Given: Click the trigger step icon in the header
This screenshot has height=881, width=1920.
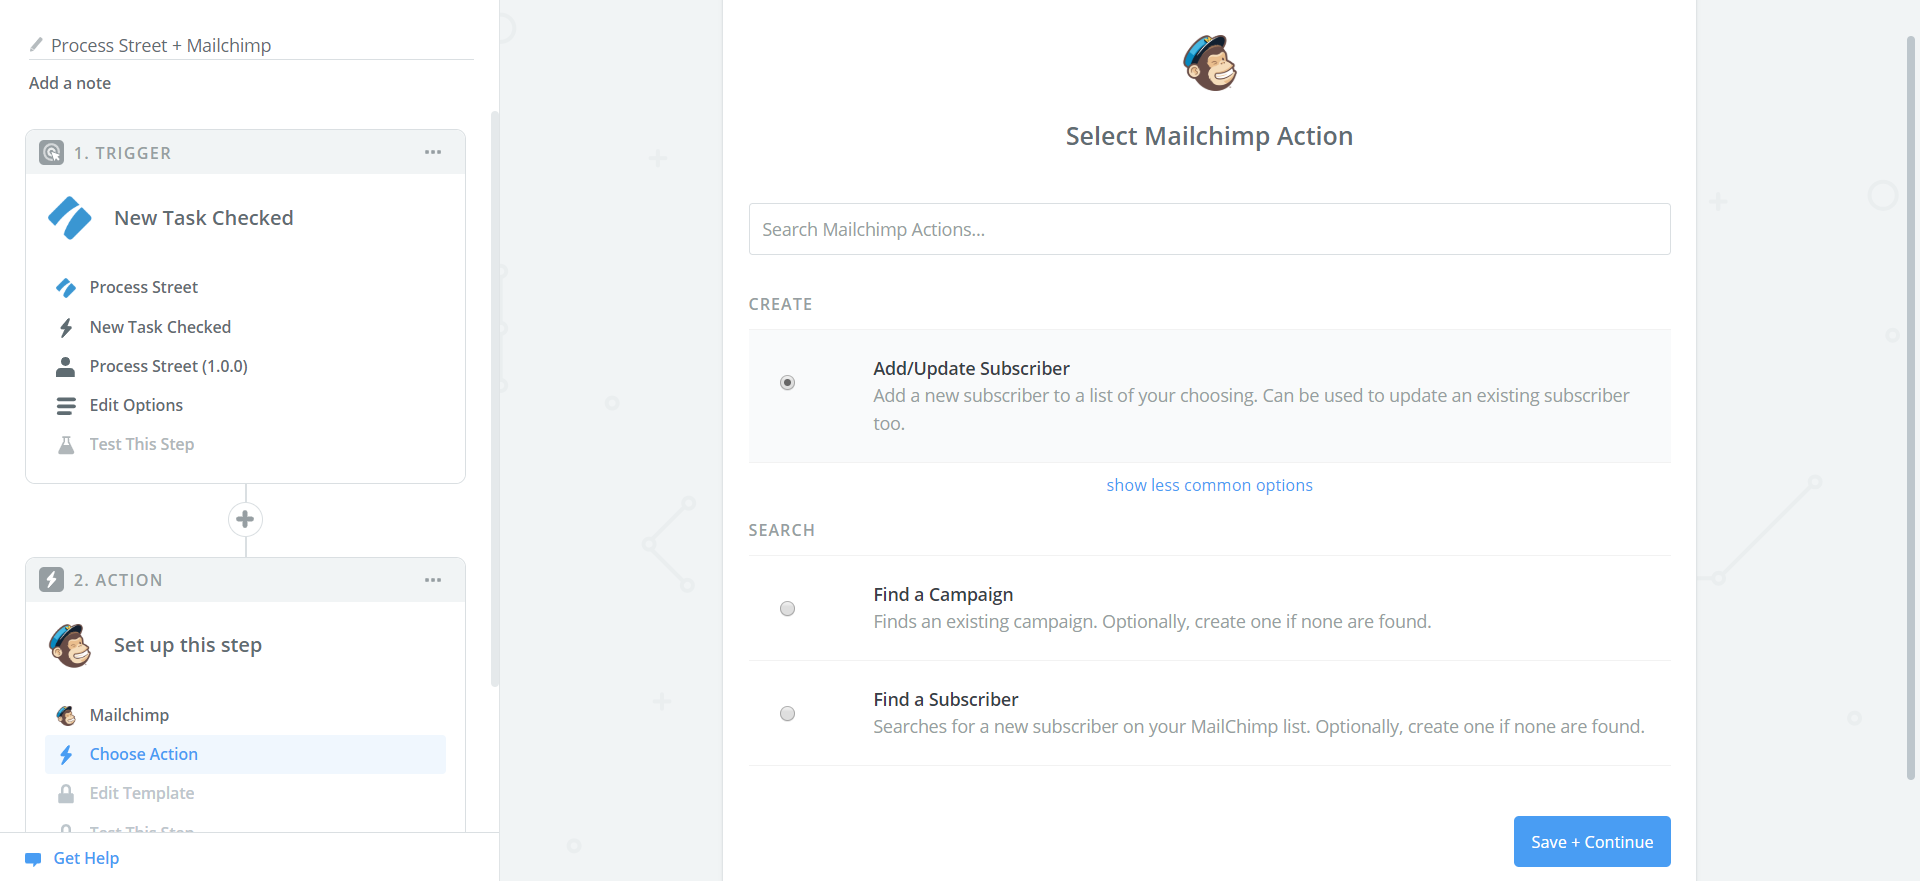Looking at the screenshot, I should click(52, 152).
